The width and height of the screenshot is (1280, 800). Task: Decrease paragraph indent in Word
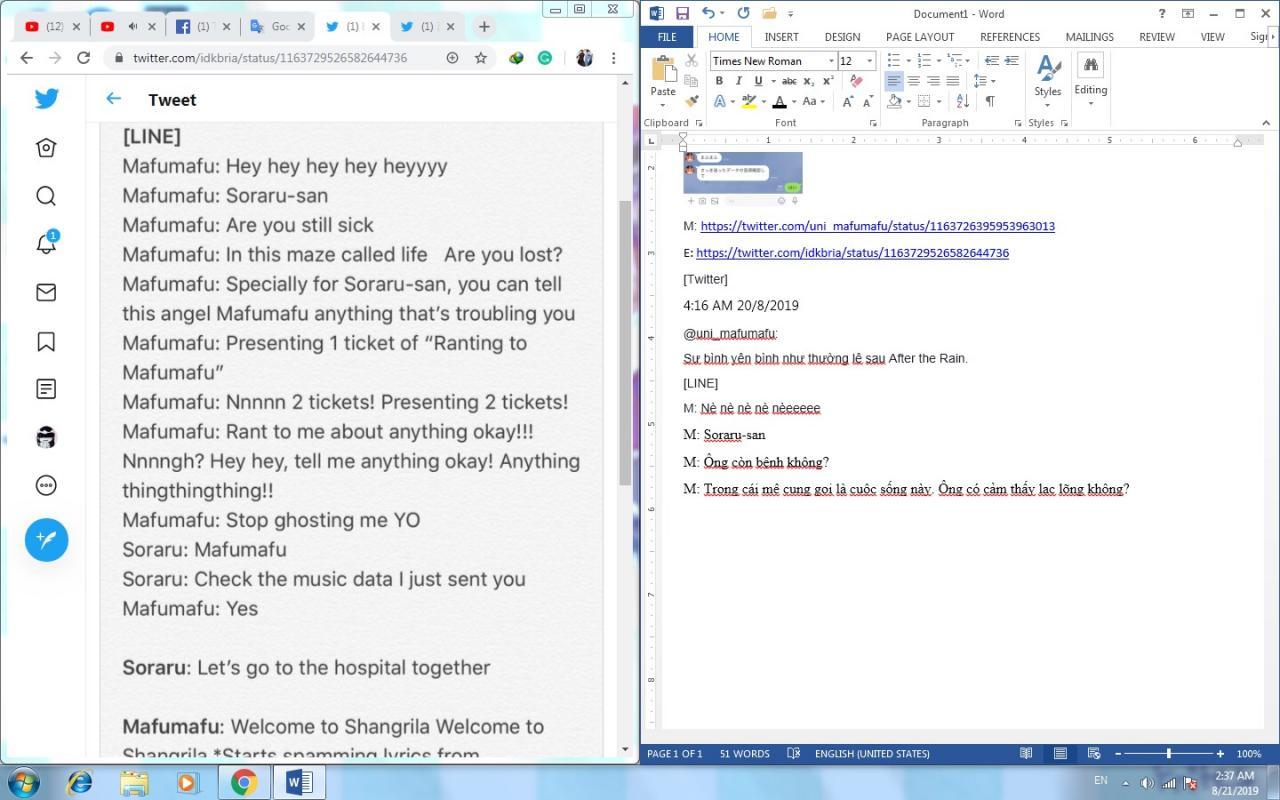[992, 61]
